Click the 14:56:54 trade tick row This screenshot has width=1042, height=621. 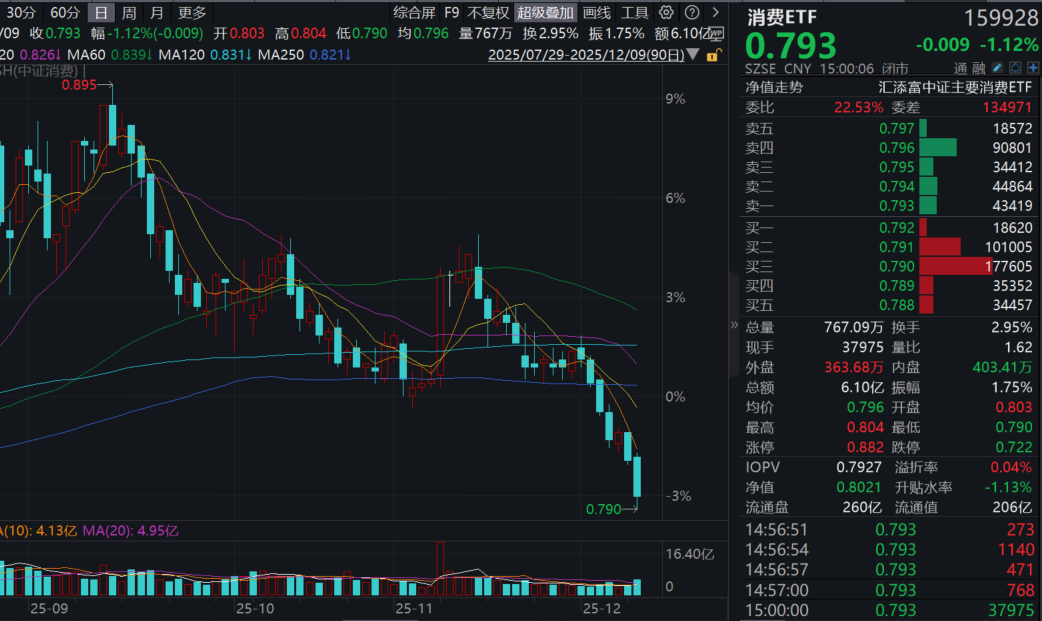[x=889, y=550]
